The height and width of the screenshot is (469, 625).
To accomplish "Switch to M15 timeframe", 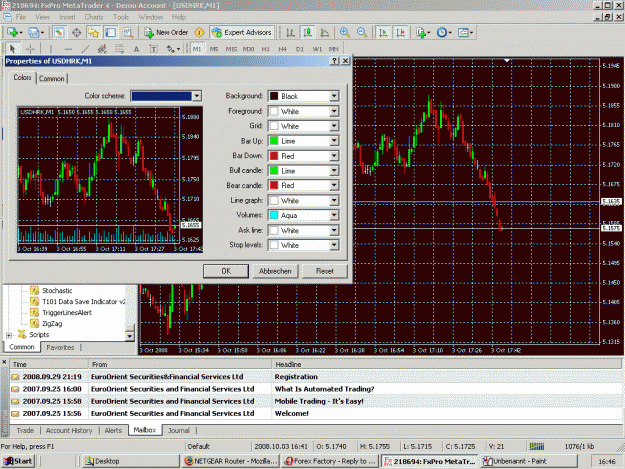I will [231, 49].
